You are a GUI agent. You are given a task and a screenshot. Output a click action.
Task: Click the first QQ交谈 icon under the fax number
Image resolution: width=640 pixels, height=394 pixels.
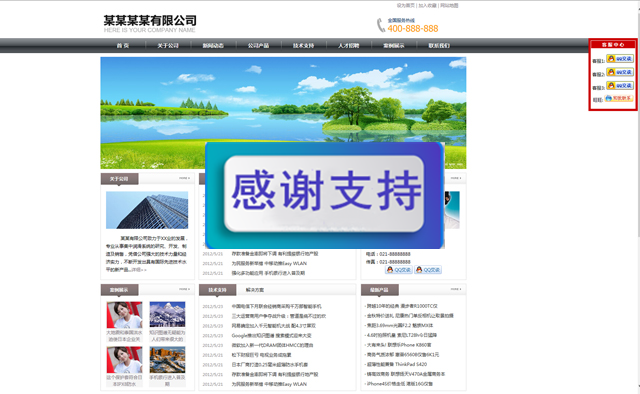(x=398, y=270)
